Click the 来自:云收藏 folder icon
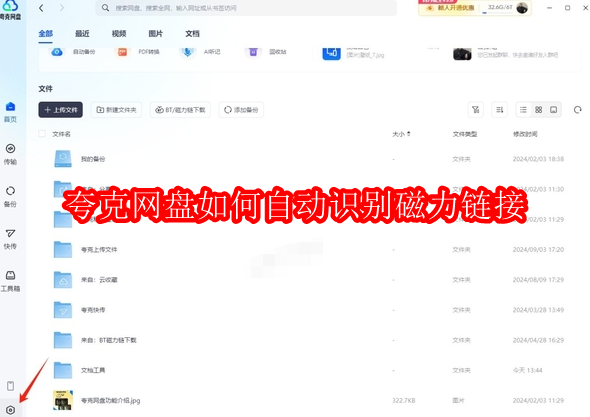Image resolution: width=590 pixels, height=417 pixels. (x=63, y=280)
